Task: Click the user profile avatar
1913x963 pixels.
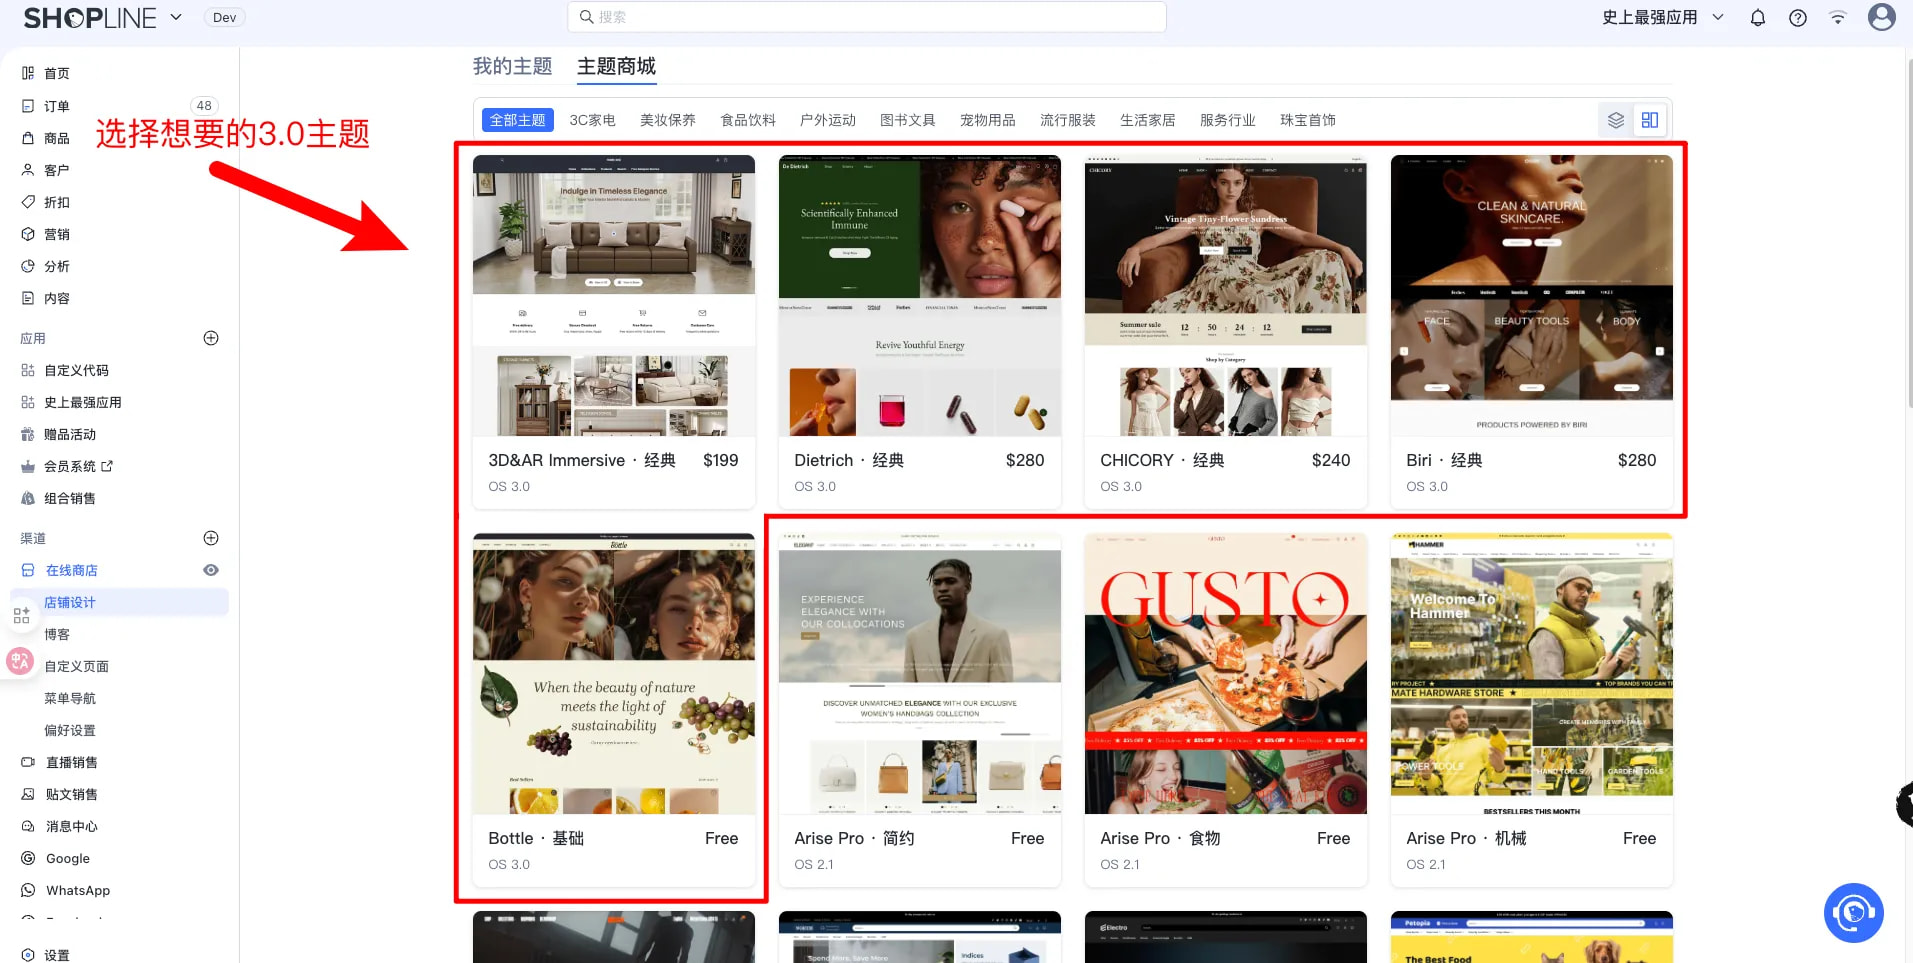Action: tap(1881, 17)
